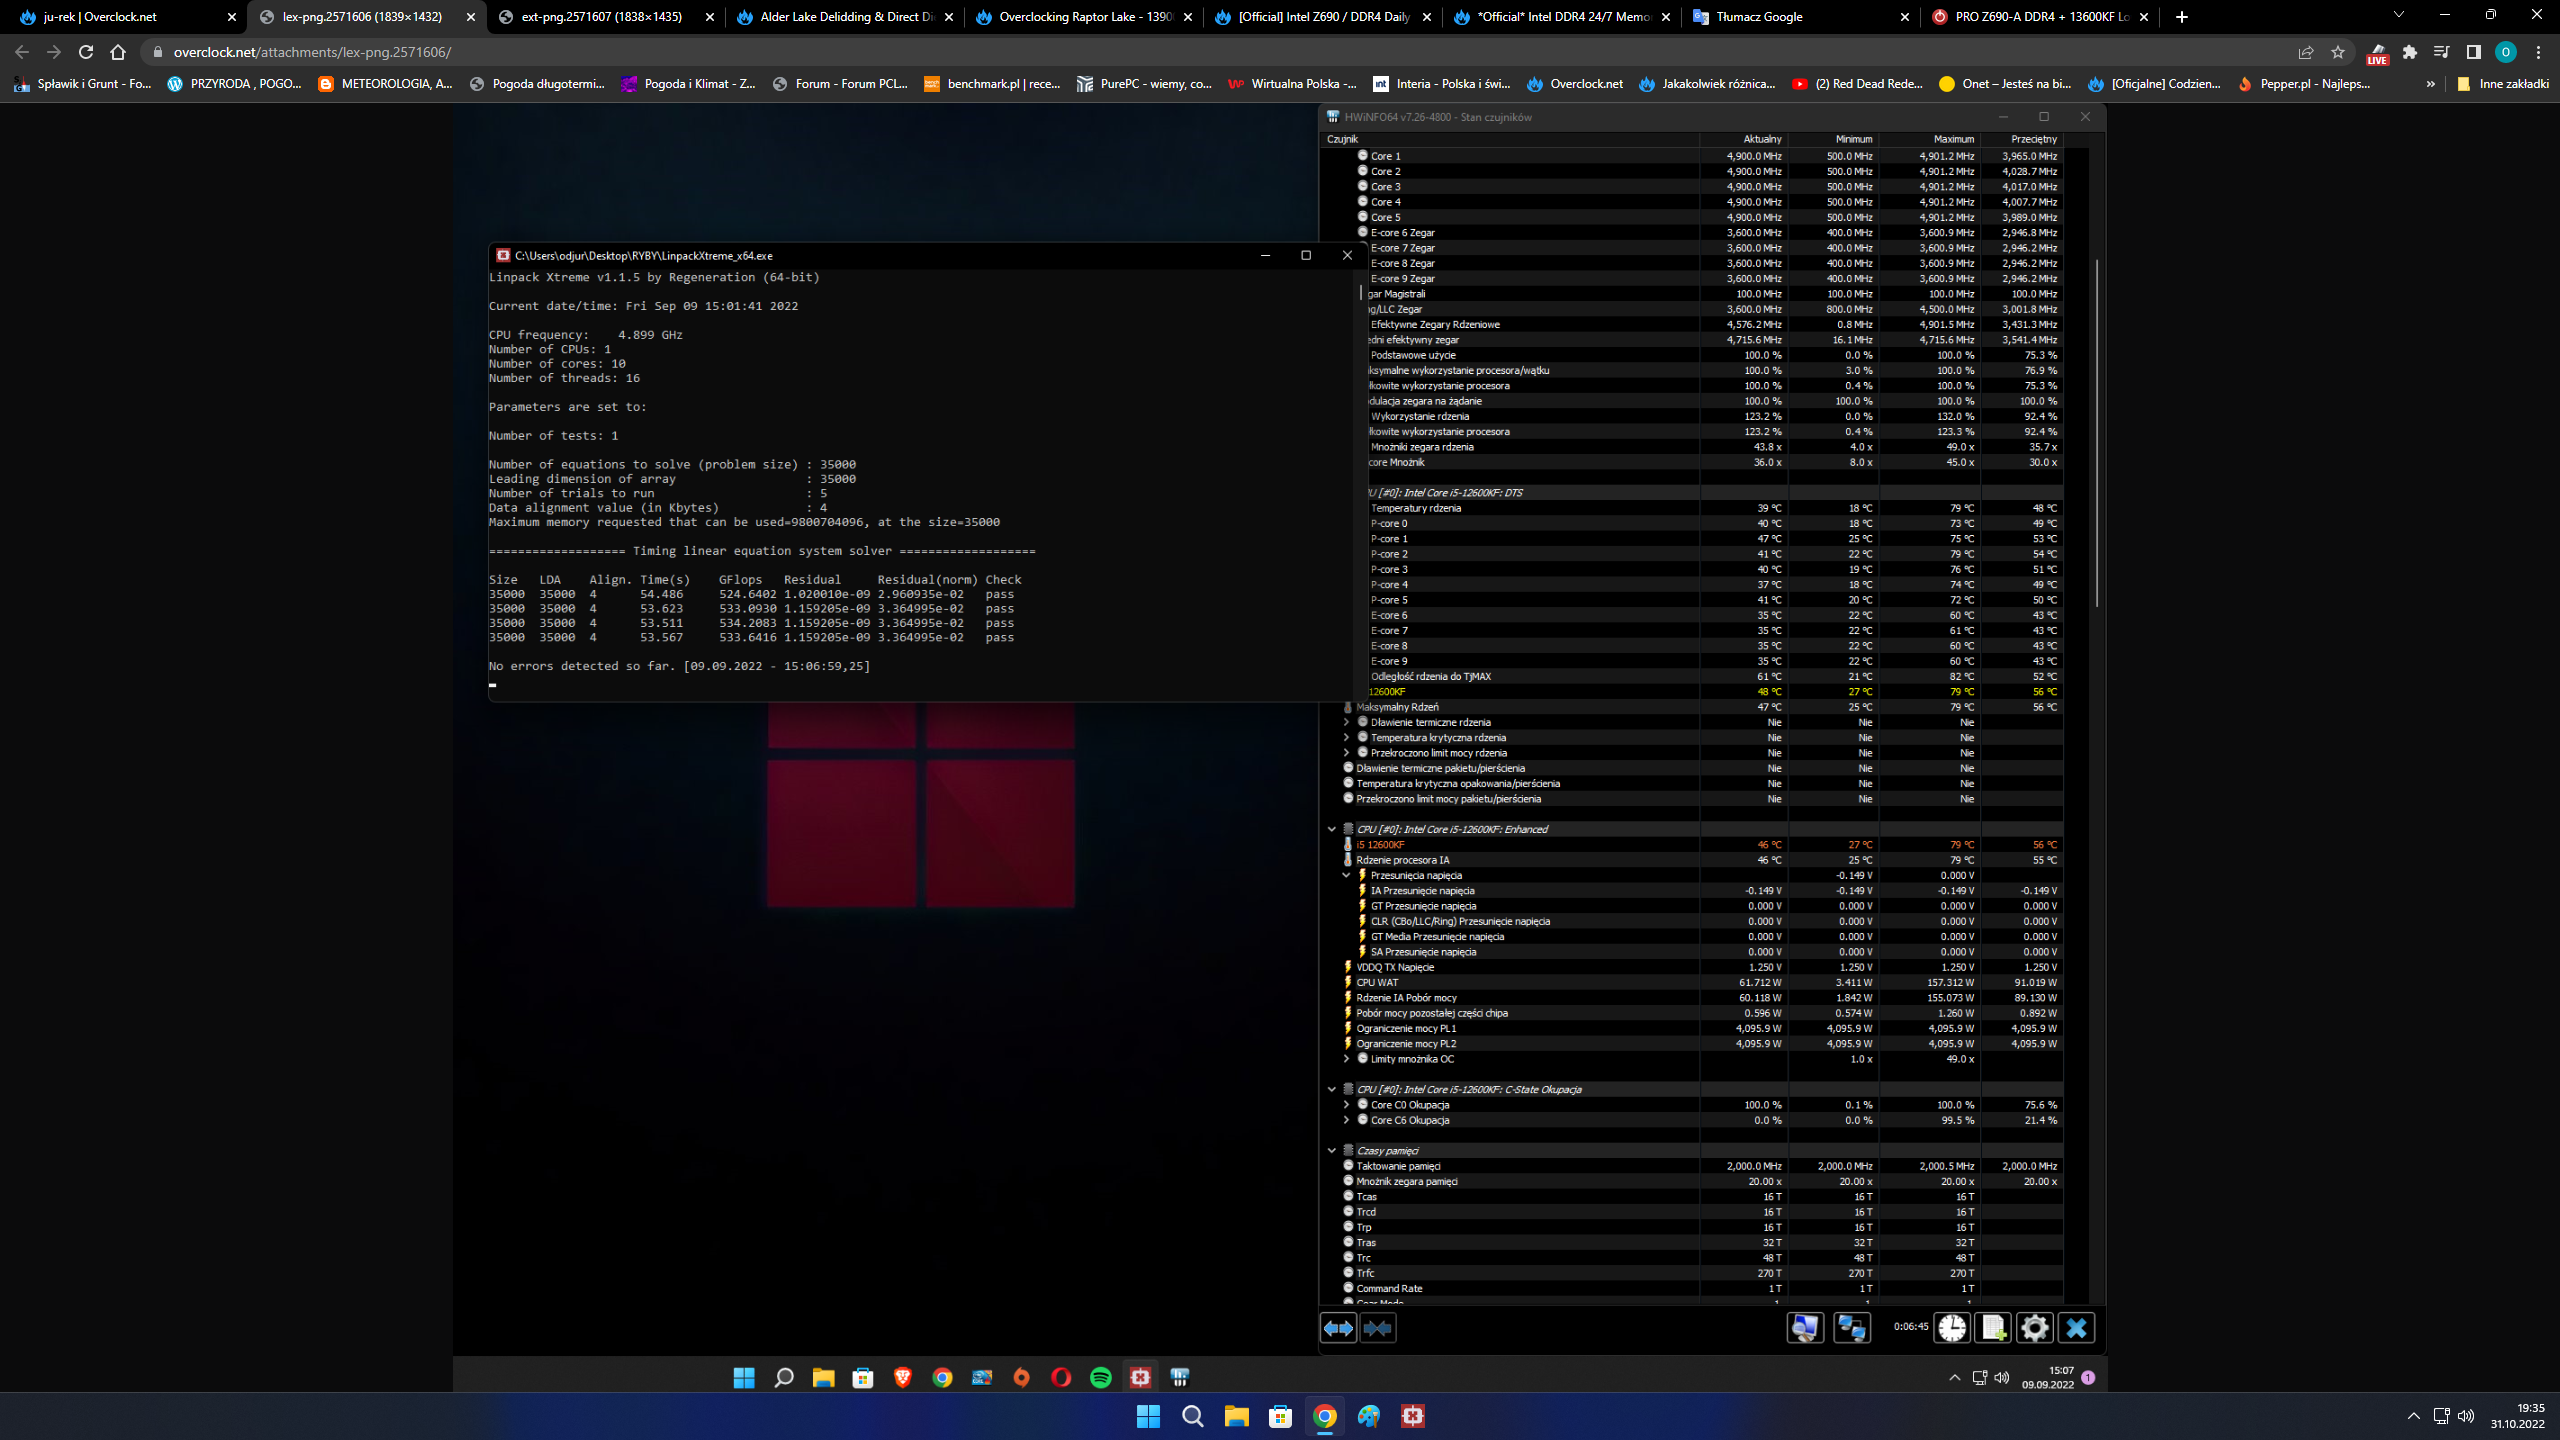2560x1440 pixels.
Task: Open the Inne zakładki bookmarks folder
Action: (2502, 84)
